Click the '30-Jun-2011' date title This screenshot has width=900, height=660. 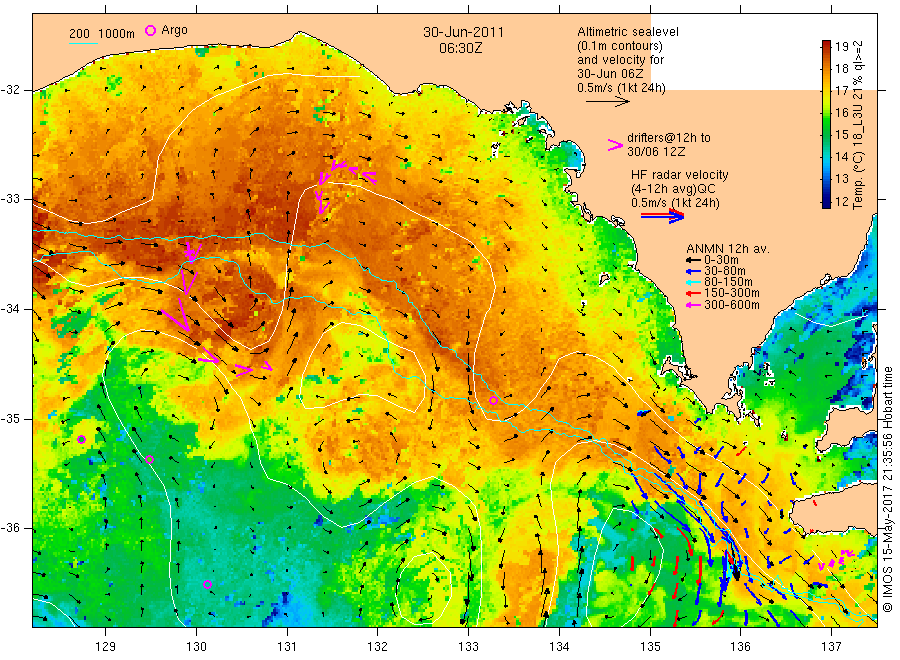(x=463, y=32)
